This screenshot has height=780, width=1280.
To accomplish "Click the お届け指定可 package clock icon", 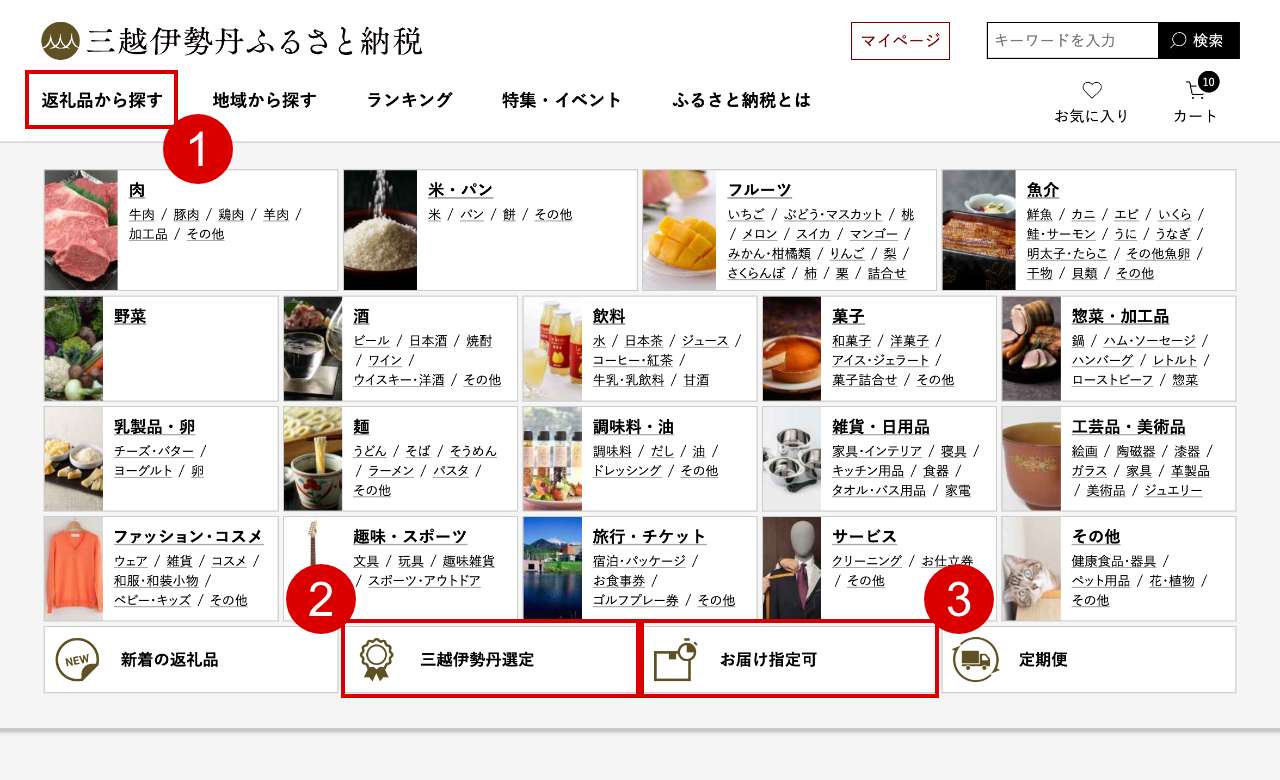I will pyautogui.click(x=675, y=660).
